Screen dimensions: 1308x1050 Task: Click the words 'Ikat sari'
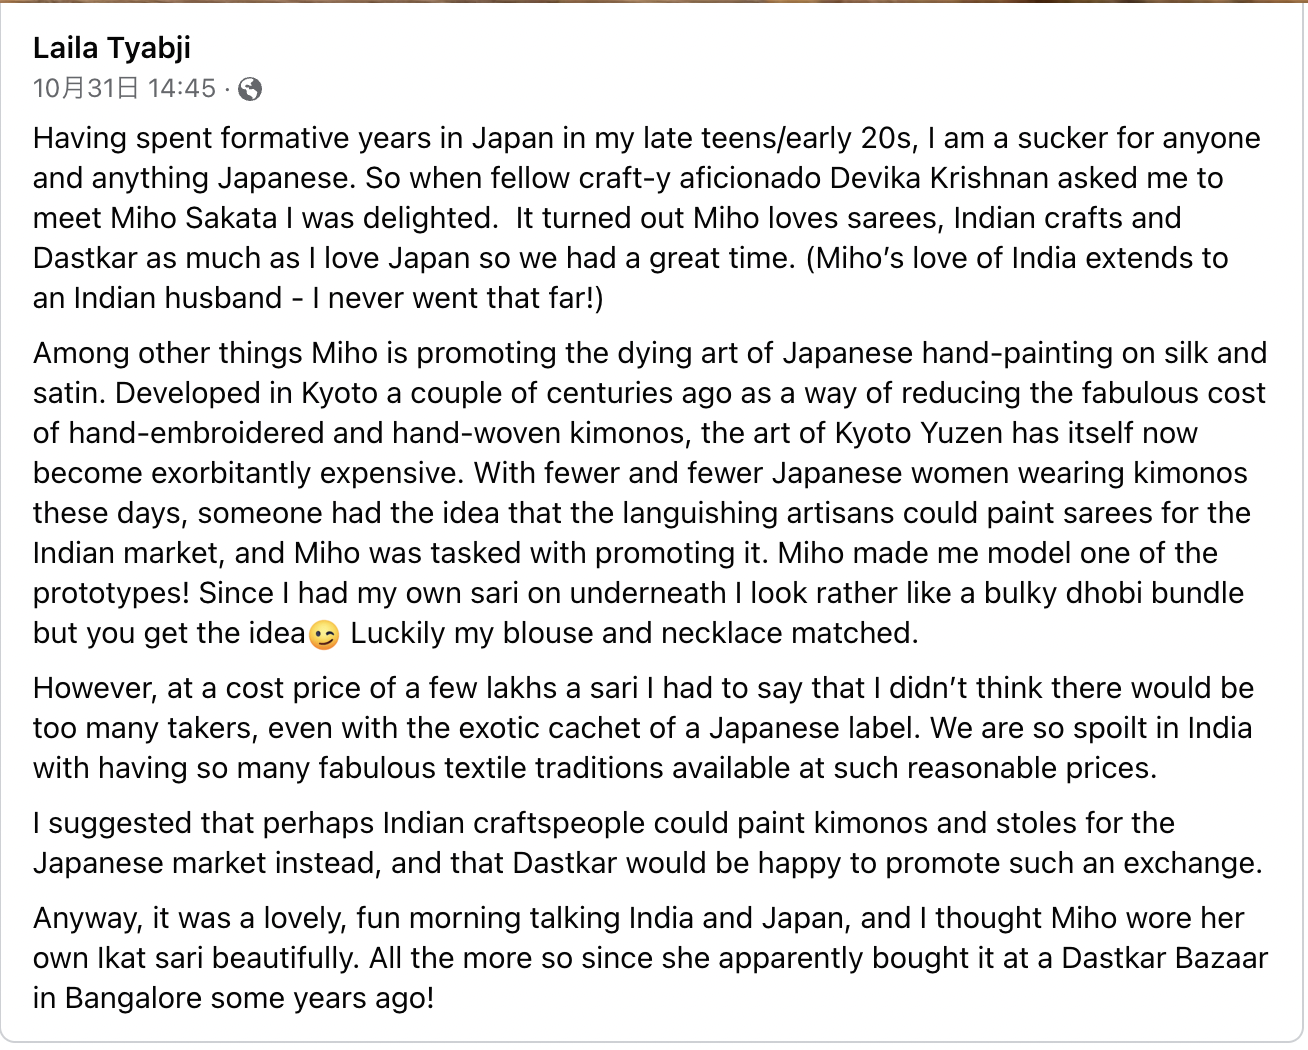(150, 958)
